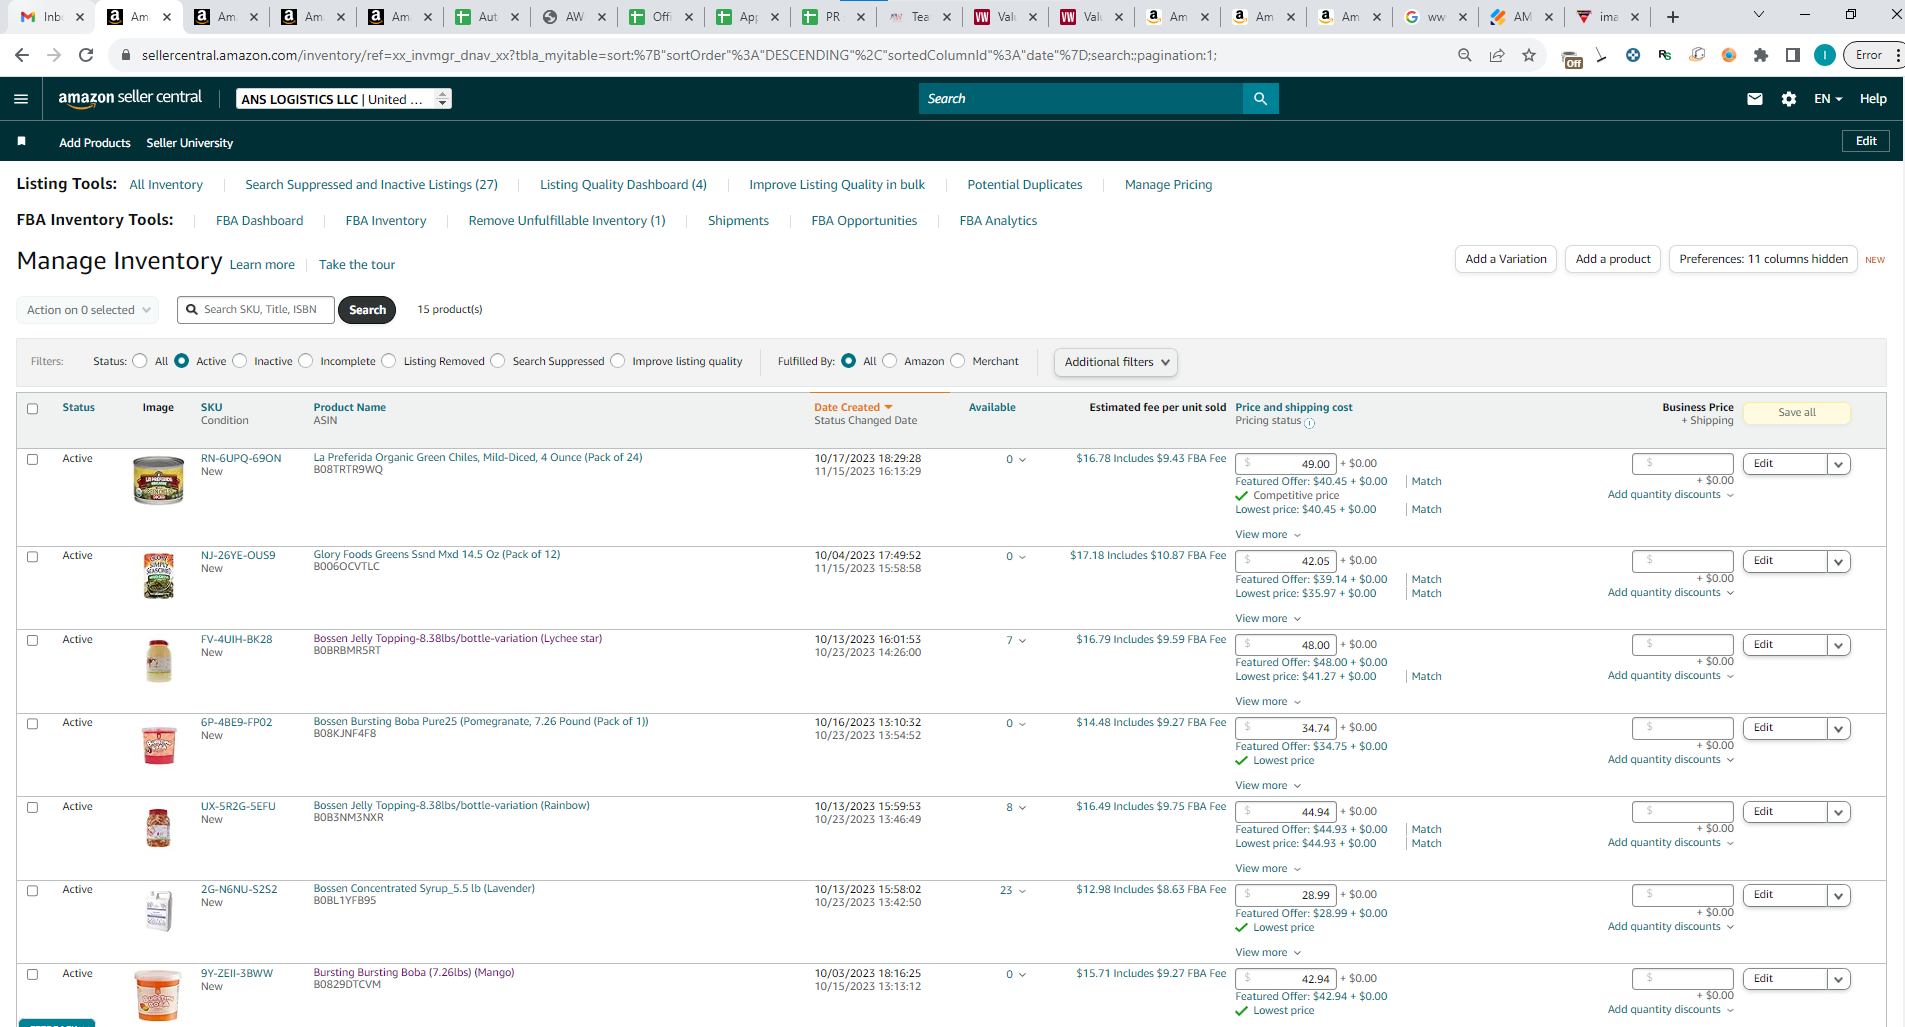This screenshot has height=1027, width=1905.
Task: Expand Add quantity discounts for Pomegranate Boba row
Action: pos(1671,760)
